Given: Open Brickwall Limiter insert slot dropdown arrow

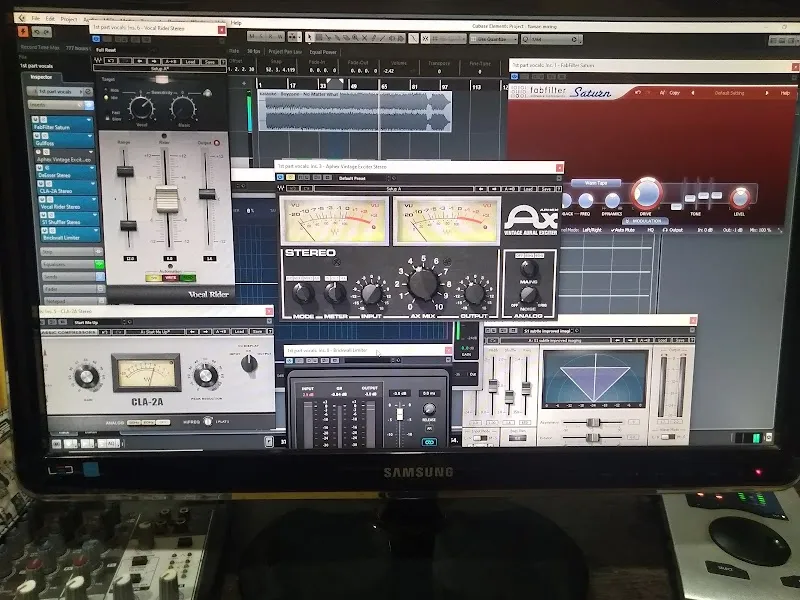Looking at the screenshot, I should point(96,231).
